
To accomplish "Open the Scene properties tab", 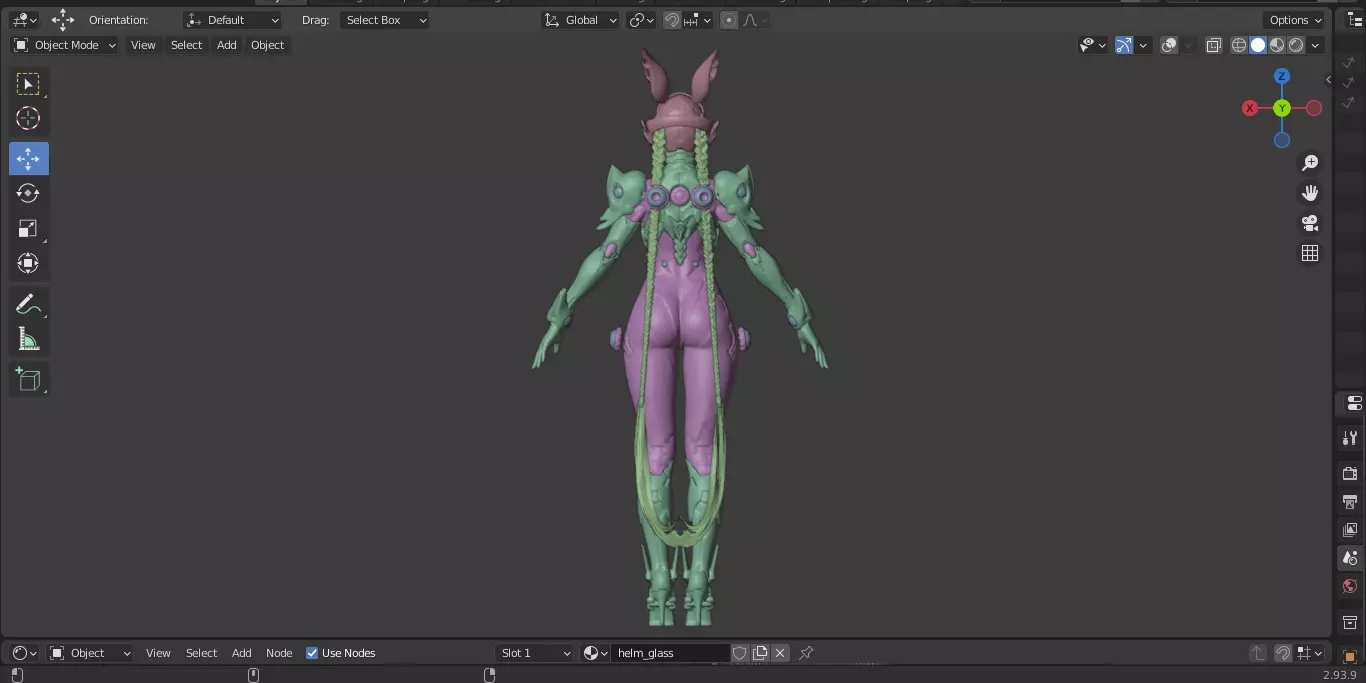I will pos(1350,558).
